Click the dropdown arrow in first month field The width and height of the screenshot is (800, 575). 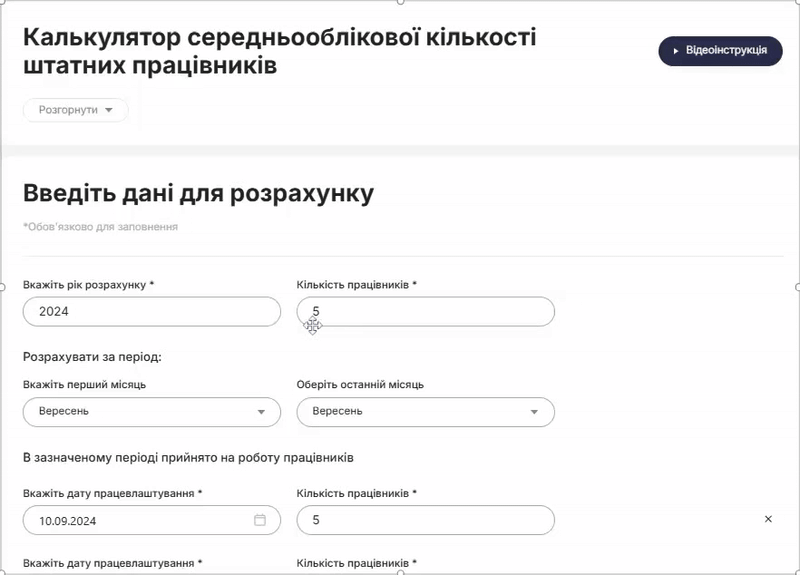[x=262, y=412]
